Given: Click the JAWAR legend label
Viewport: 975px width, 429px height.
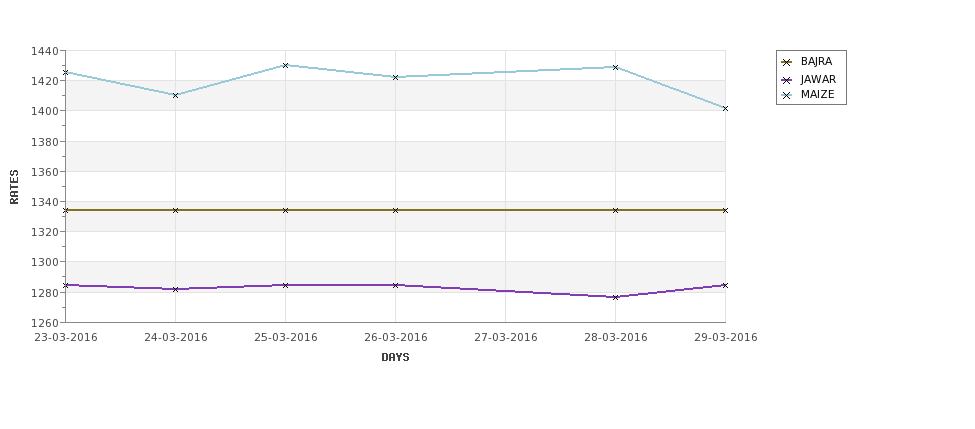Looking at the screenshot, I should (818, 80).
